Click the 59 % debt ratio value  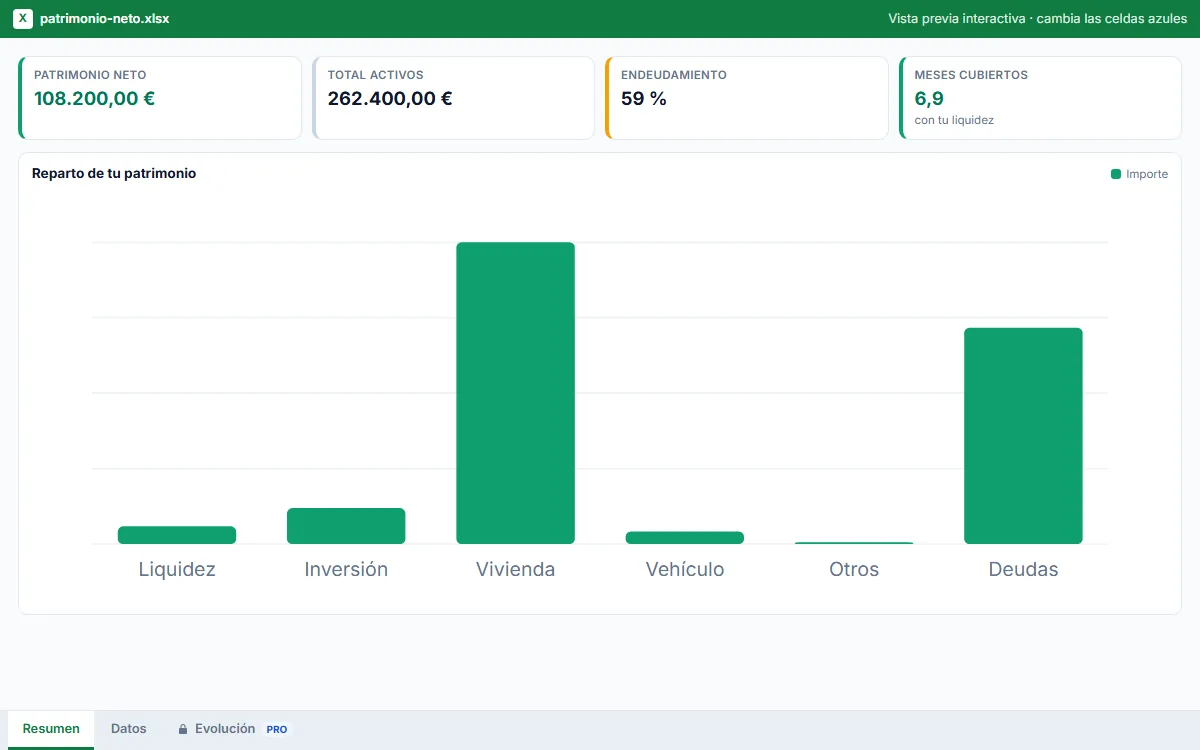pos(644,98)
